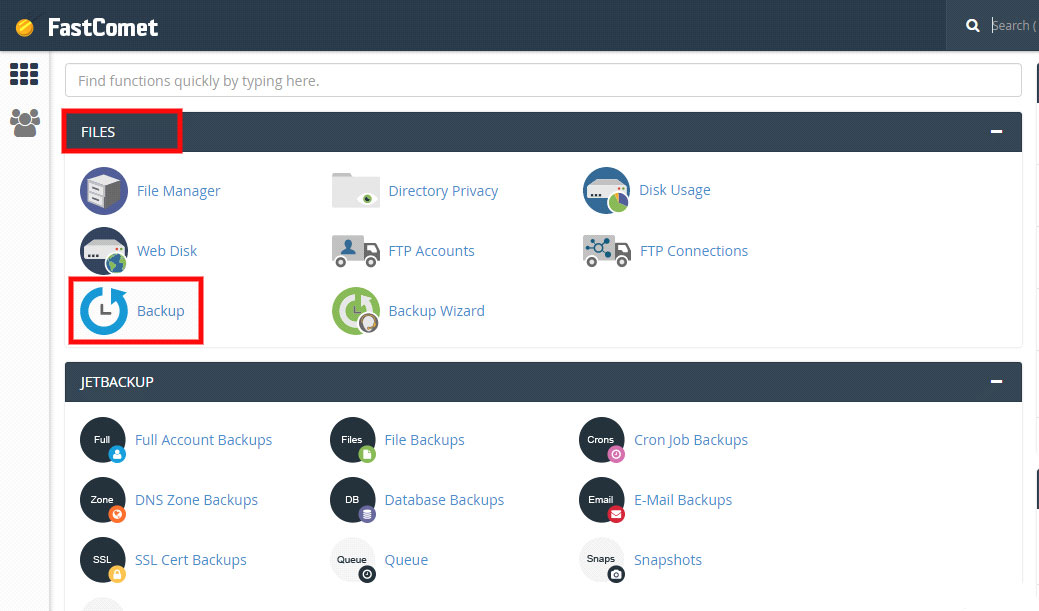
Task: Open the Backup link
Action: (160, 311)
